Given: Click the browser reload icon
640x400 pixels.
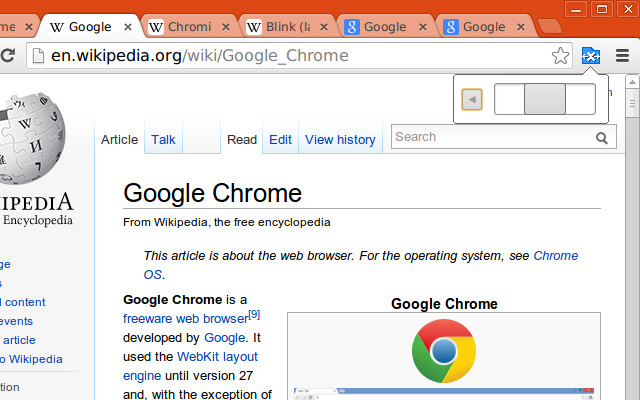Looking at the screenshot, I should [7, 55].
